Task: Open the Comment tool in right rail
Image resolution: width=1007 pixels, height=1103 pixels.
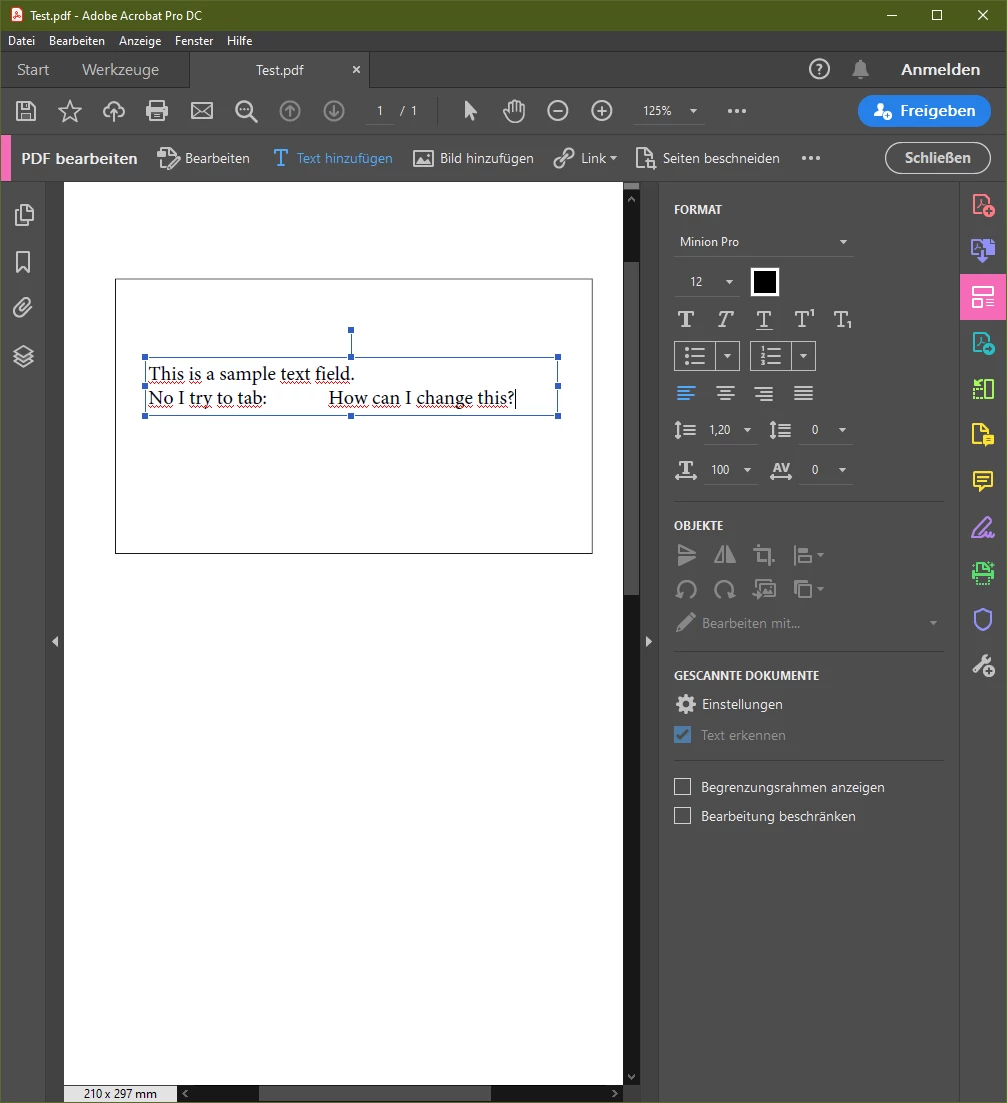Action: pyautogui.click(x=983, y=481)
